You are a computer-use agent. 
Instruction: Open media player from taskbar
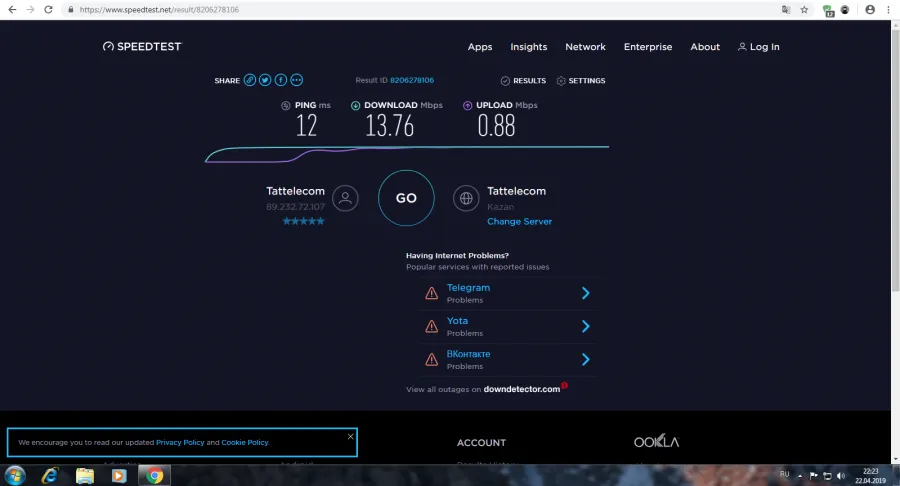coord(119,476)
